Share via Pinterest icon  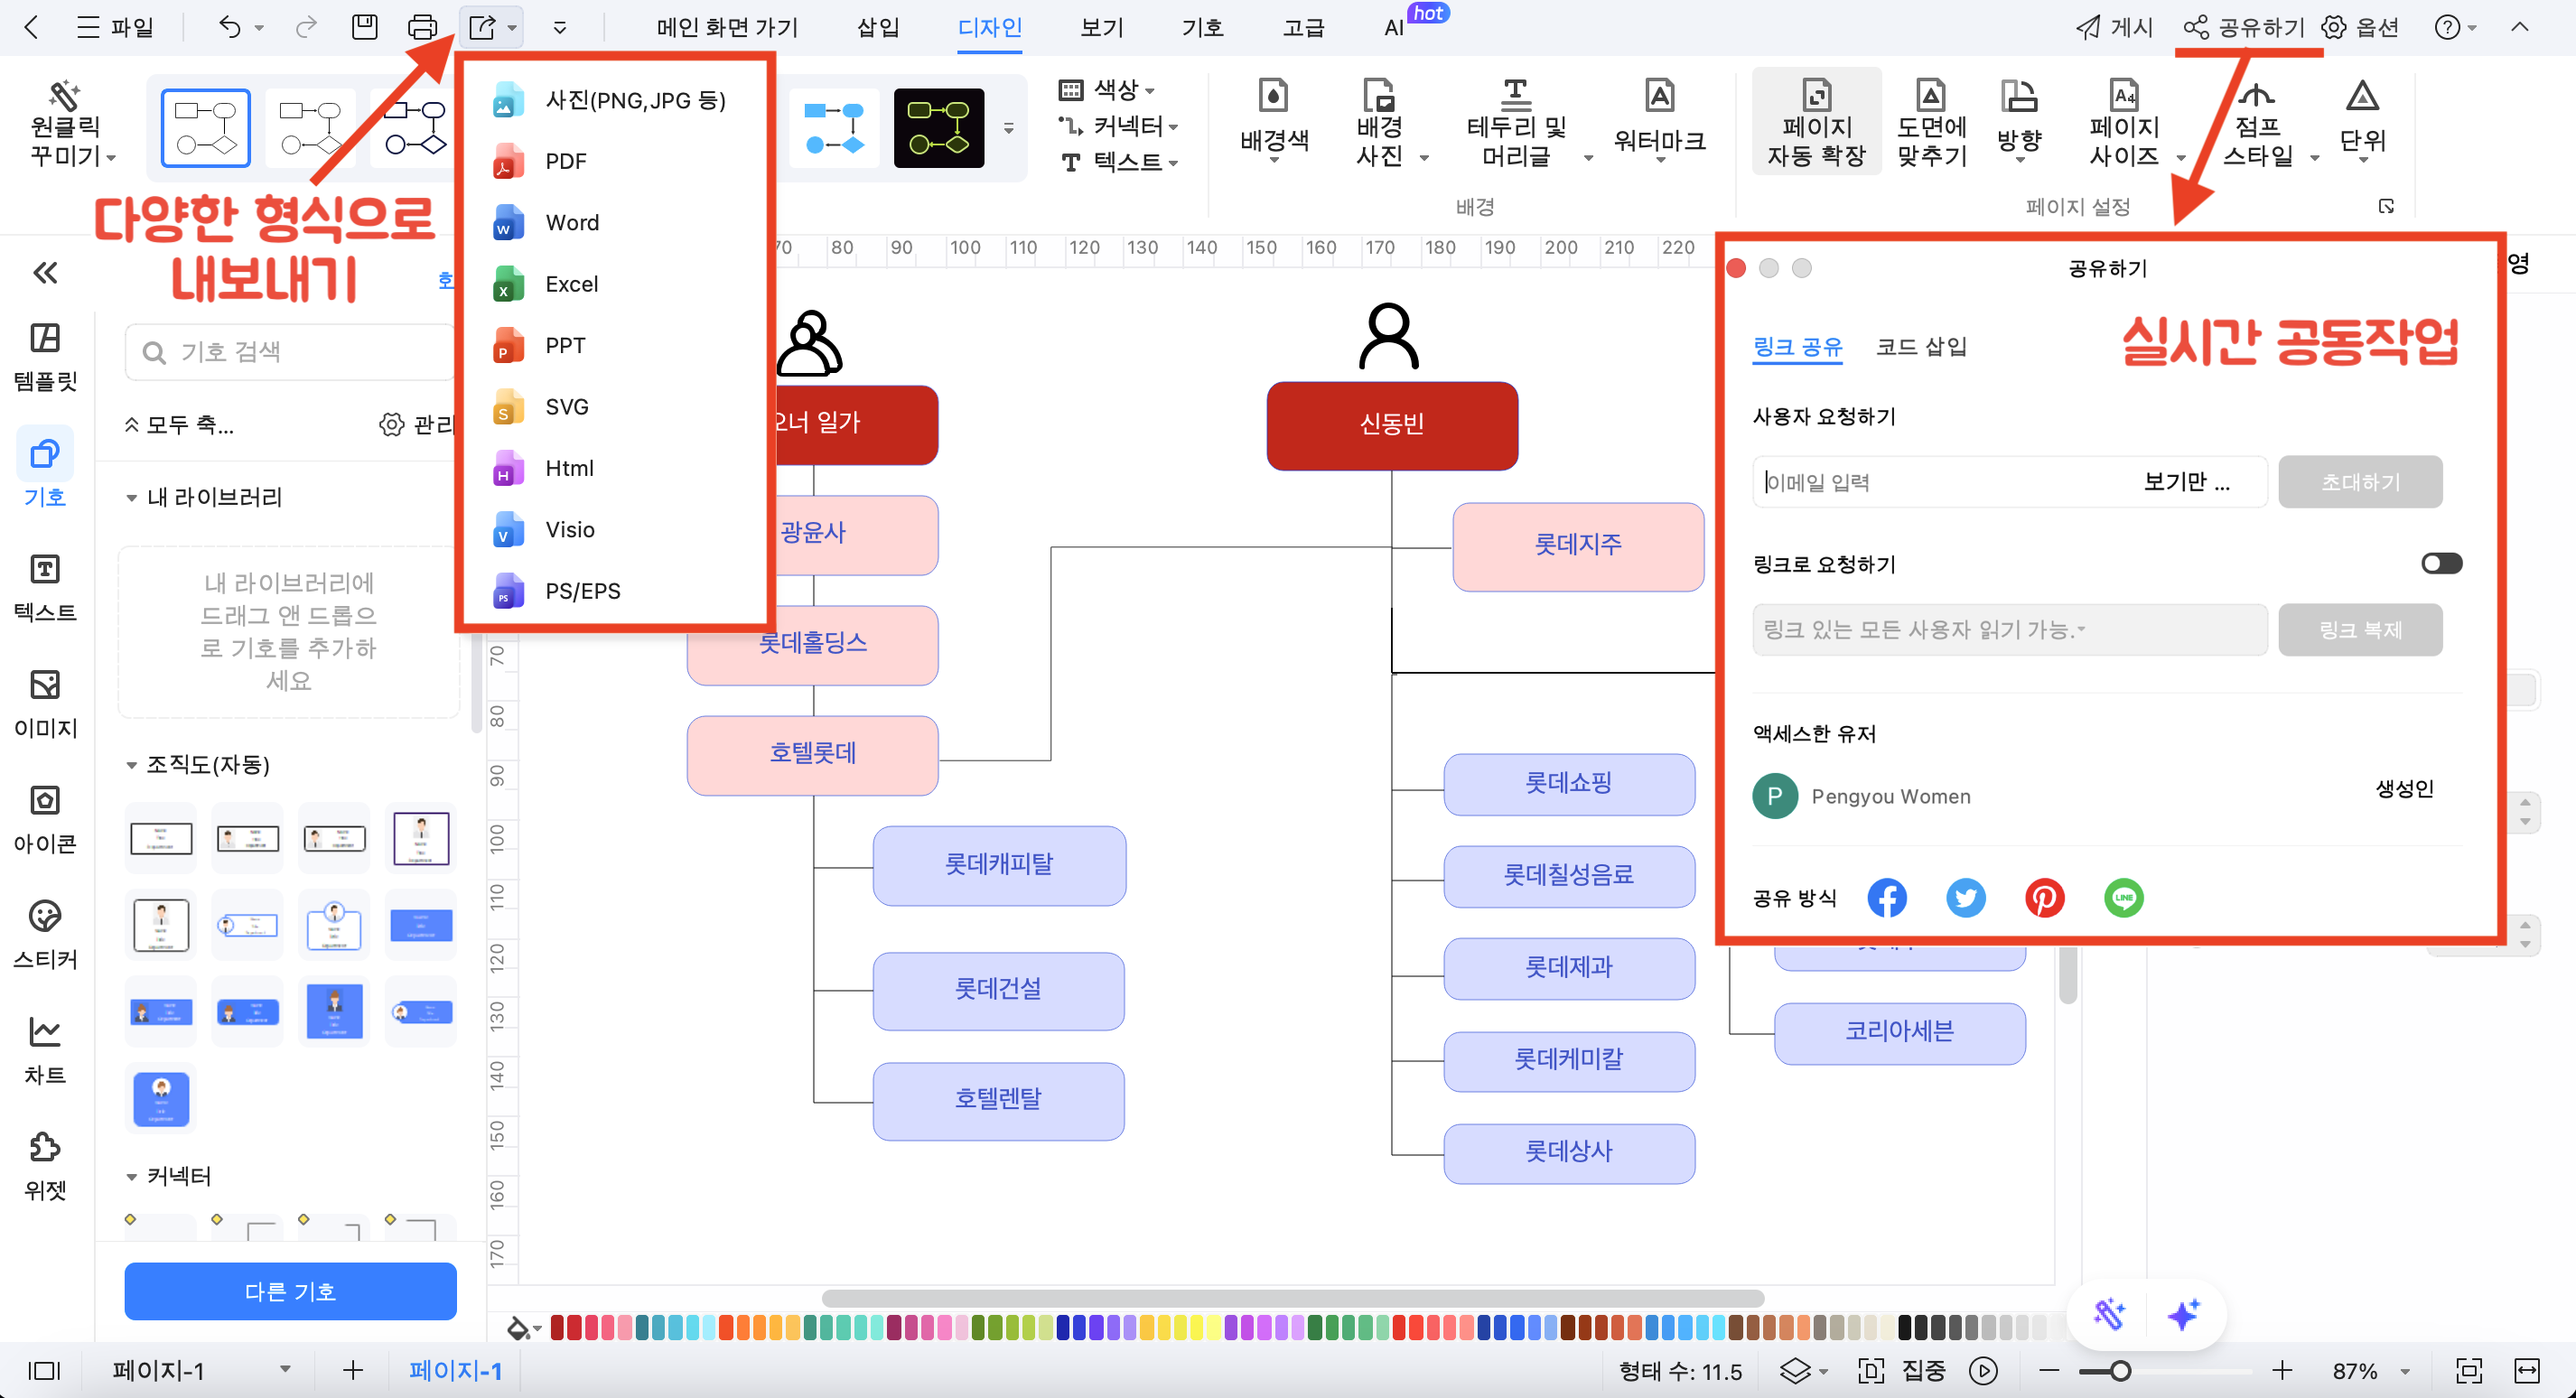pyautogui.click(x=2045, y=897)
